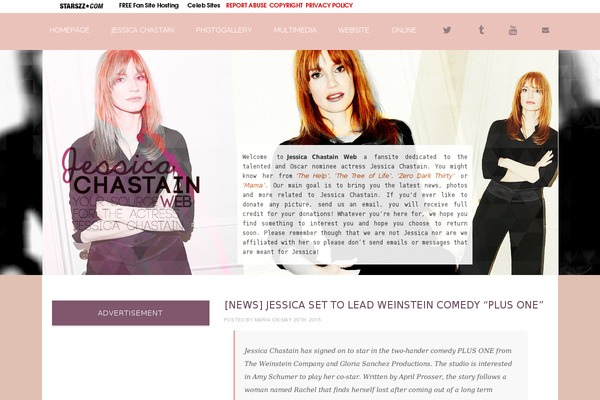Select the MULTIMEDIA menu item
600x400 pixels.
click(295, 30)
